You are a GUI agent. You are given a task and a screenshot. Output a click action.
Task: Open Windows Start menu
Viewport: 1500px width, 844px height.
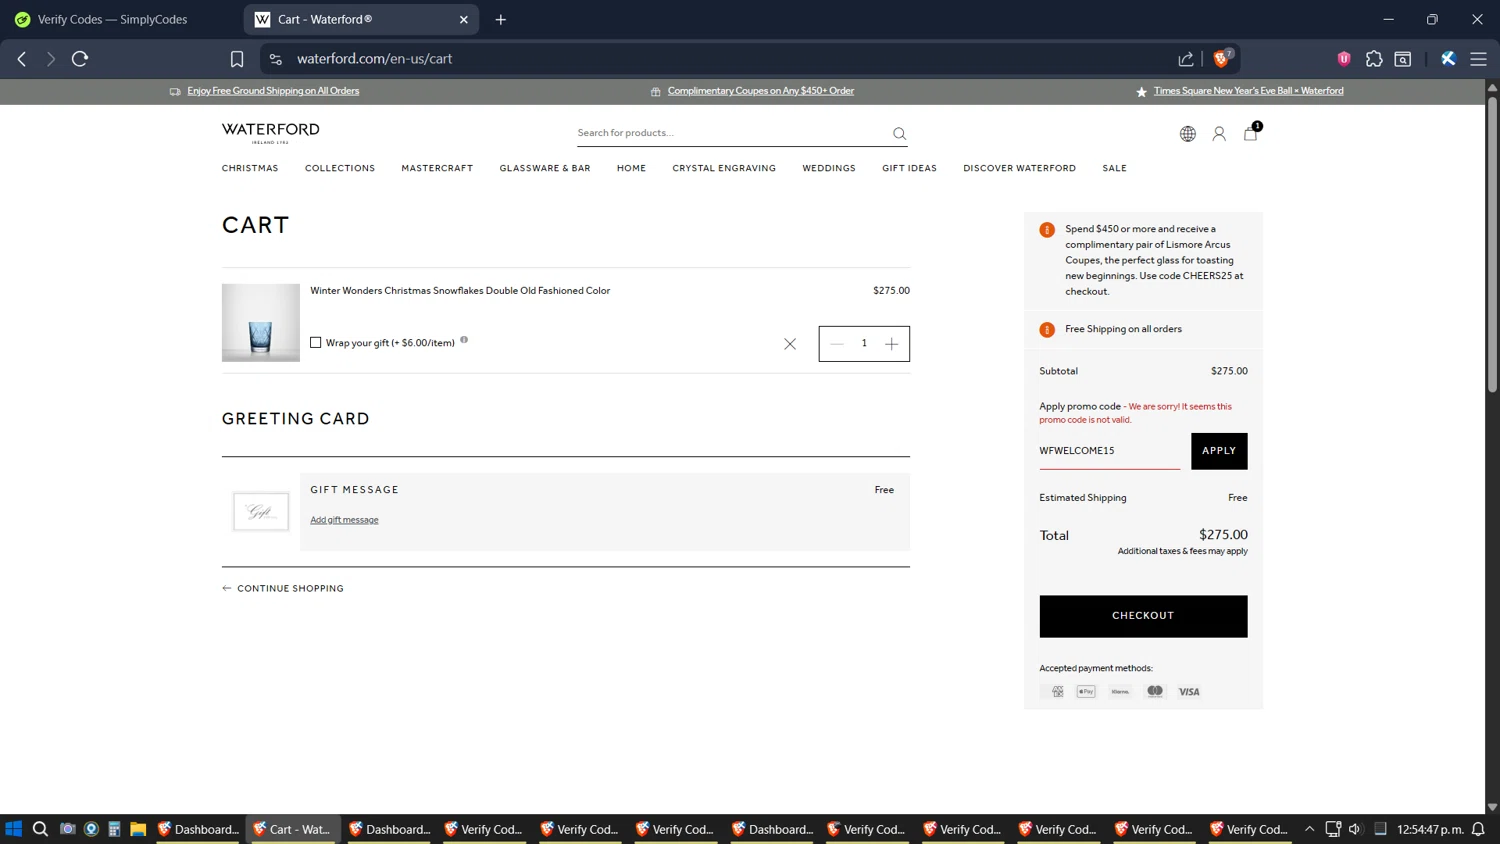click(x=14, y=829)
